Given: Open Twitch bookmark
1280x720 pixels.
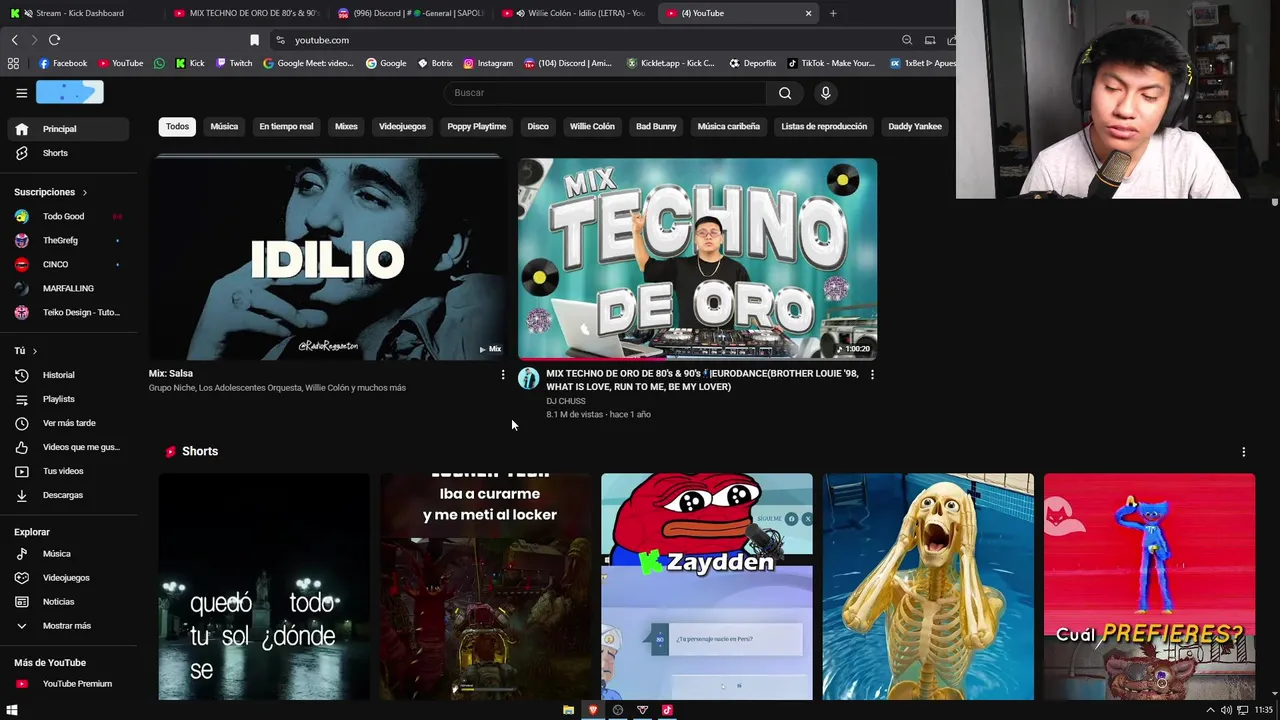Looking at the screenshot, I should click(234, 63).
